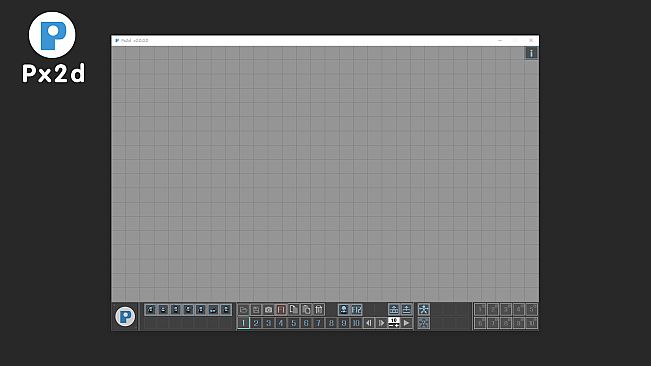This screenshot has height=366, width=651.
Task: Take a snapshot with the camera icon
Action: pos(269,310)
